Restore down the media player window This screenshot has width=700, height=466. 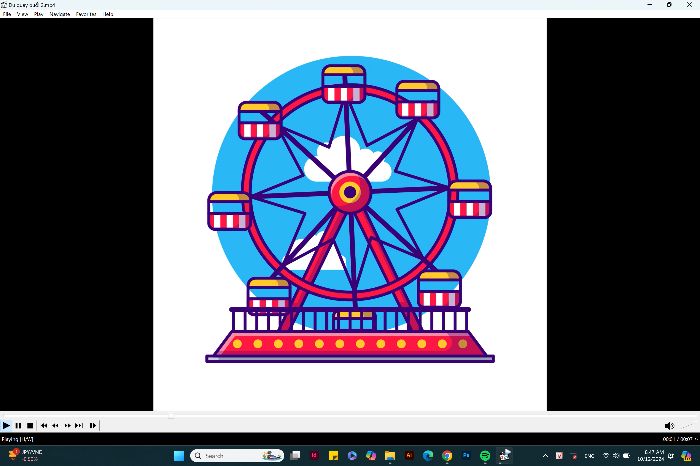coord(669,4)
